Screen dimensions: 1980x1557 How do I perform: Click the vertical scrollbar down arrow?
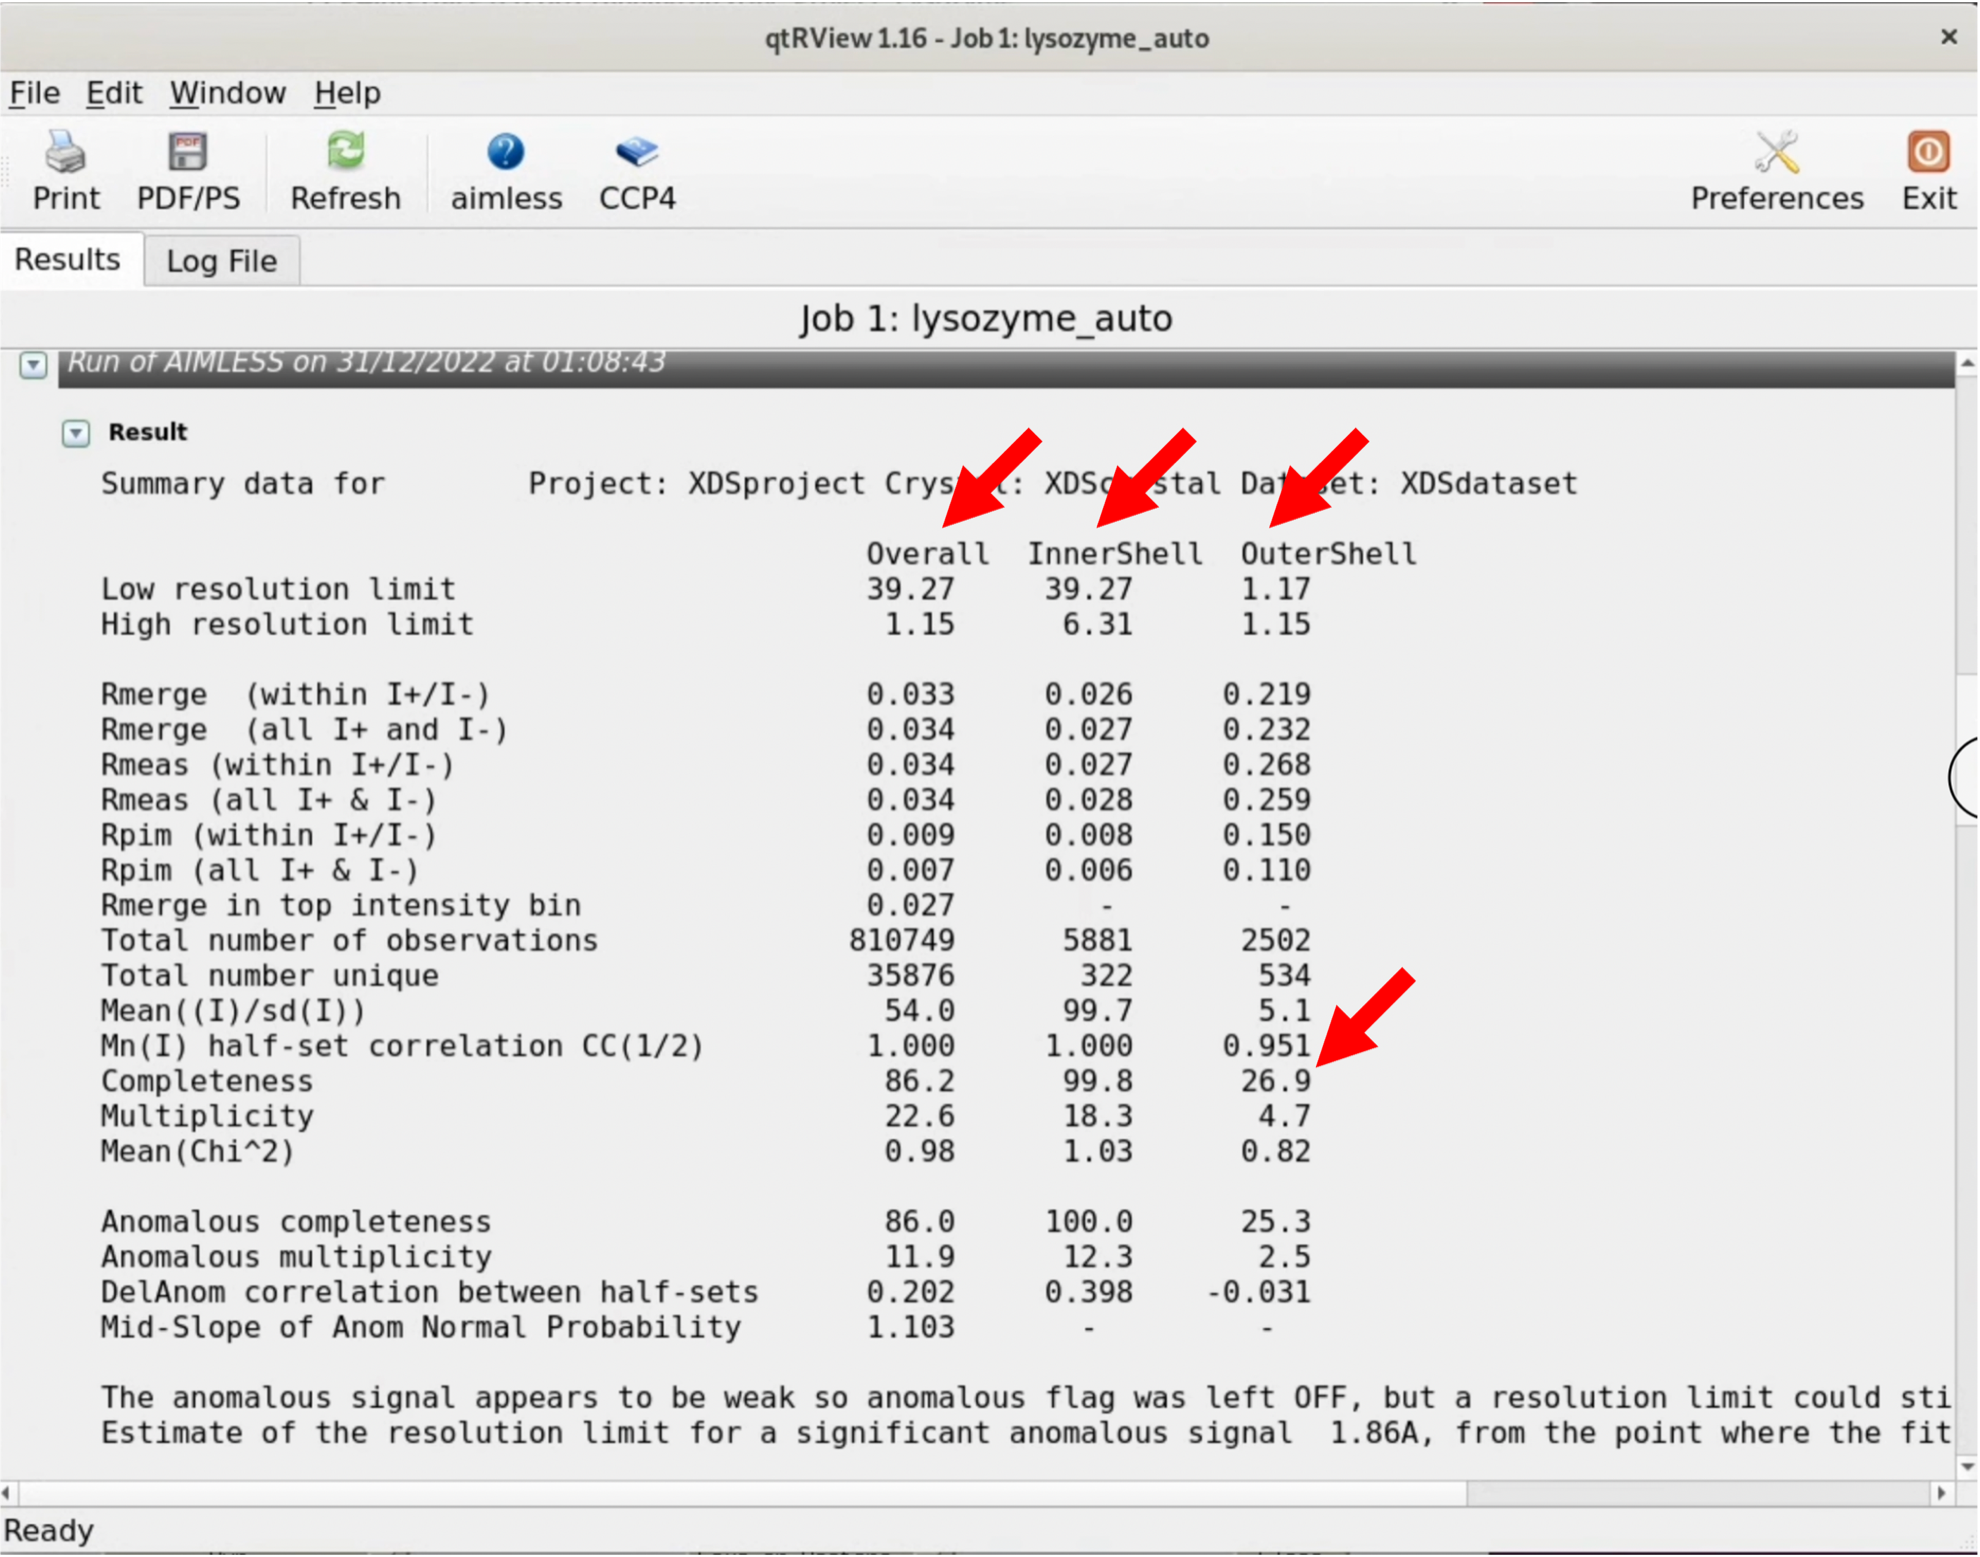pyautogui.click(x=1966, y=1467)
